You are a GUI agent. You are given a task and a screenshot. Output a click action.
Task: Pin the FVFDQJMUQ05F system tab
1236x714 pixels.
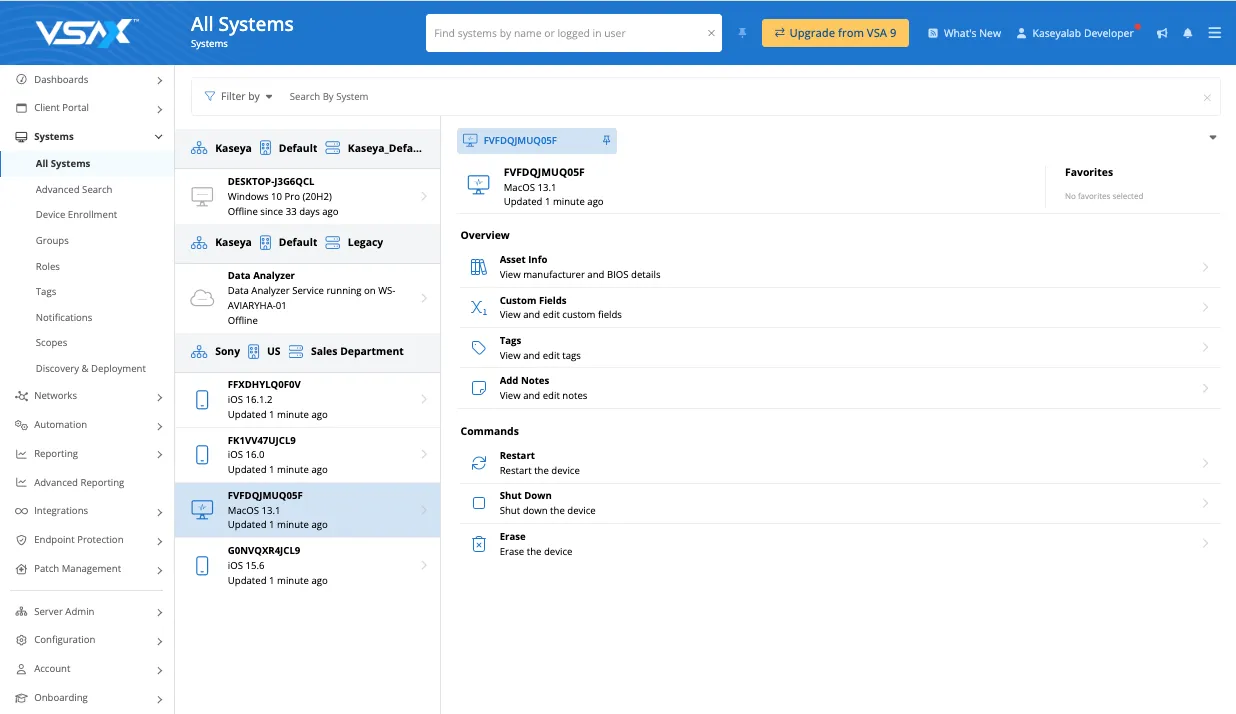[x=606, y=141]
